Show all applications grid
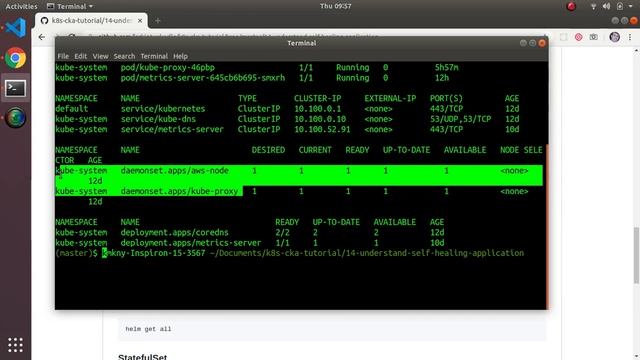640x360 pixels. (x=16, y=345)
